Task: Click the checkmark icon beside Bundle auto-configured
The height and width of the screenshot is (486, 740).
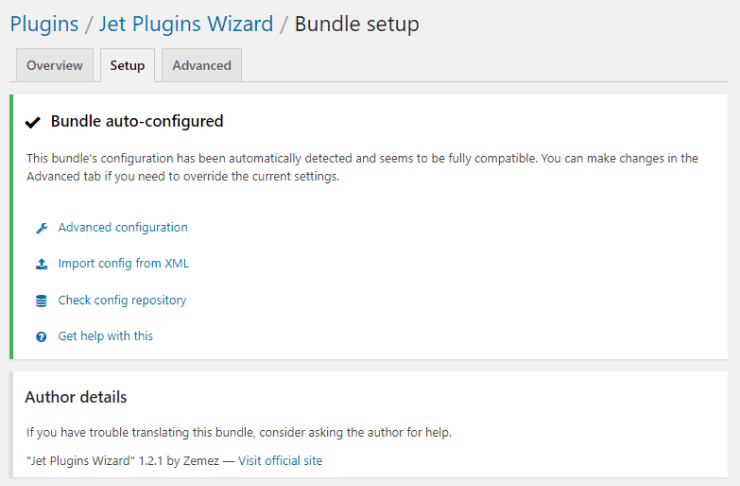Action: [33, 122]
